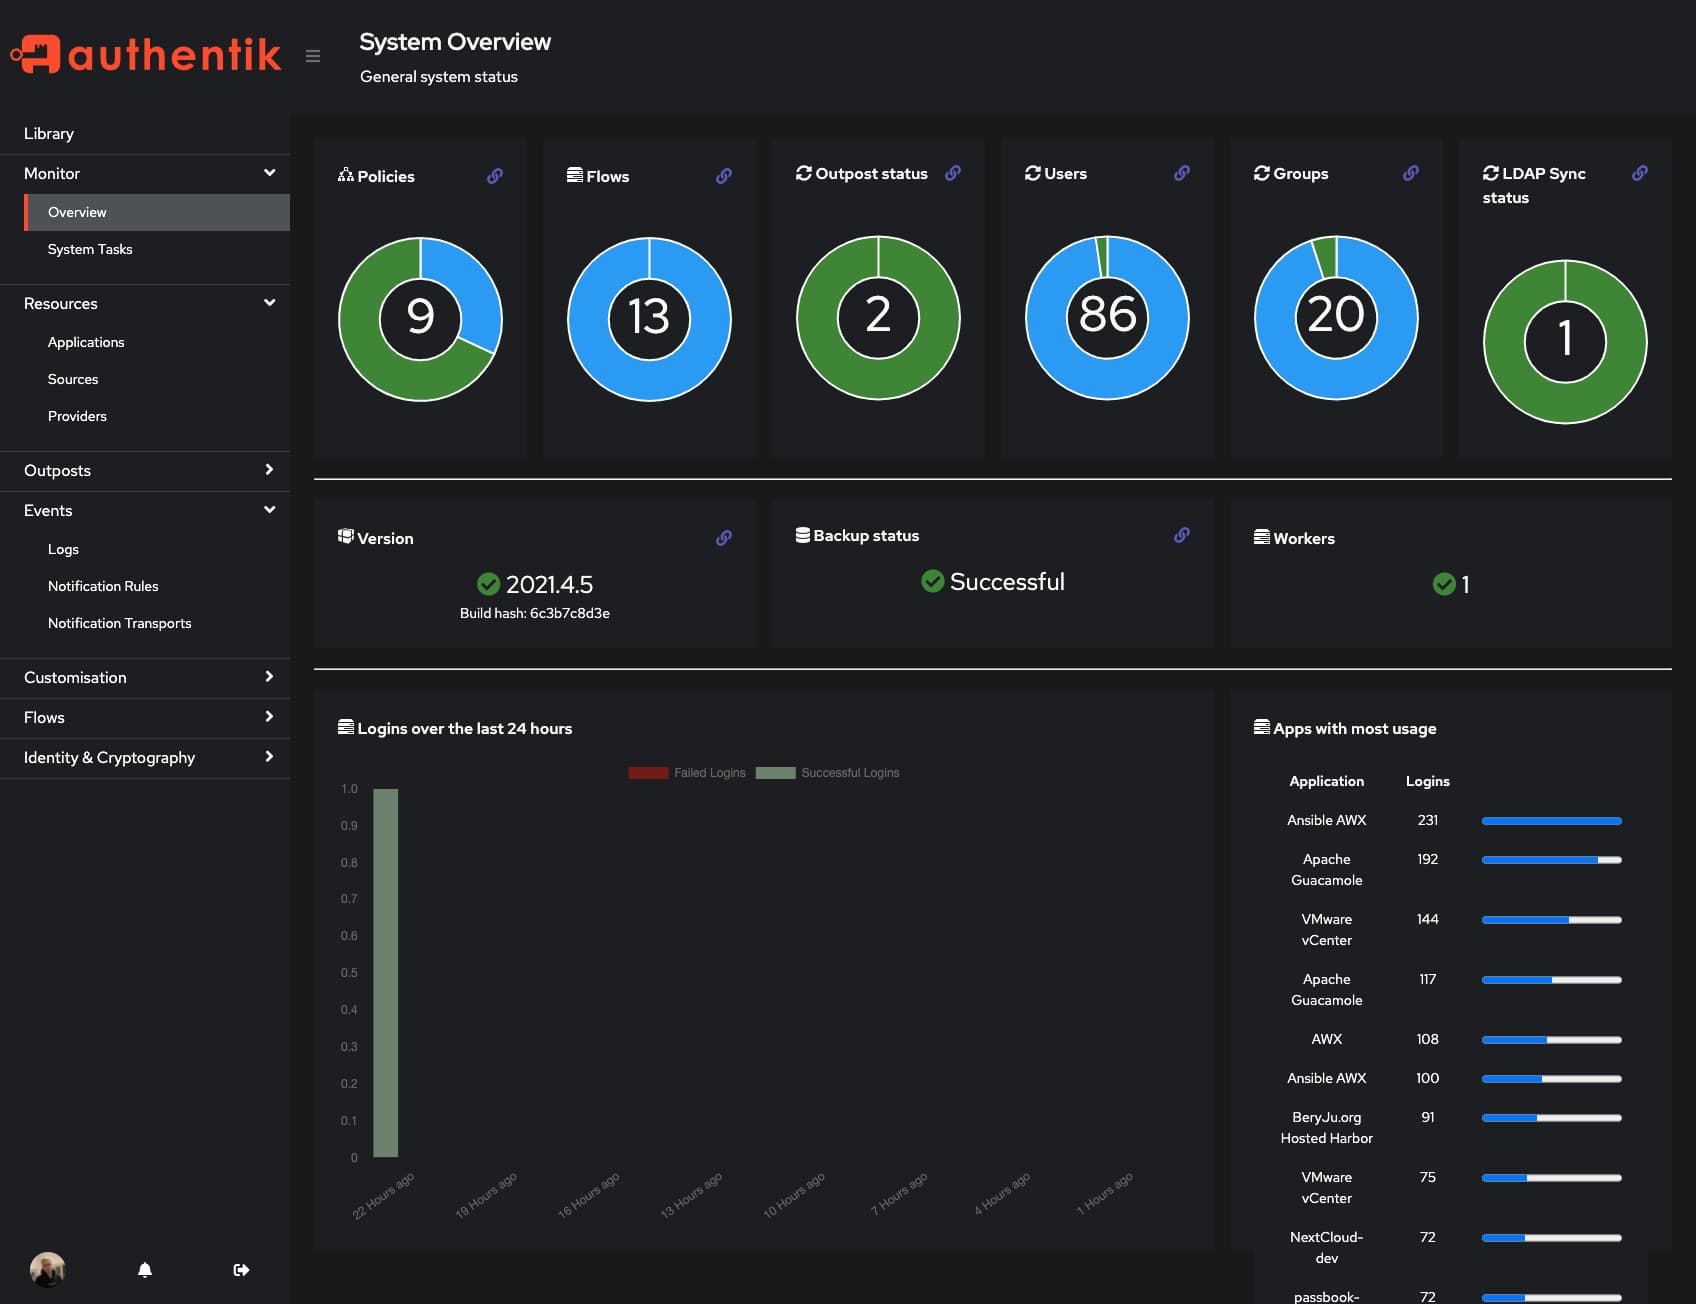Image resolution: width=1696 pixels, height=1304 pixels.
Task: Click the LDAP Sync refresh icon
Action: [1491, 173]
